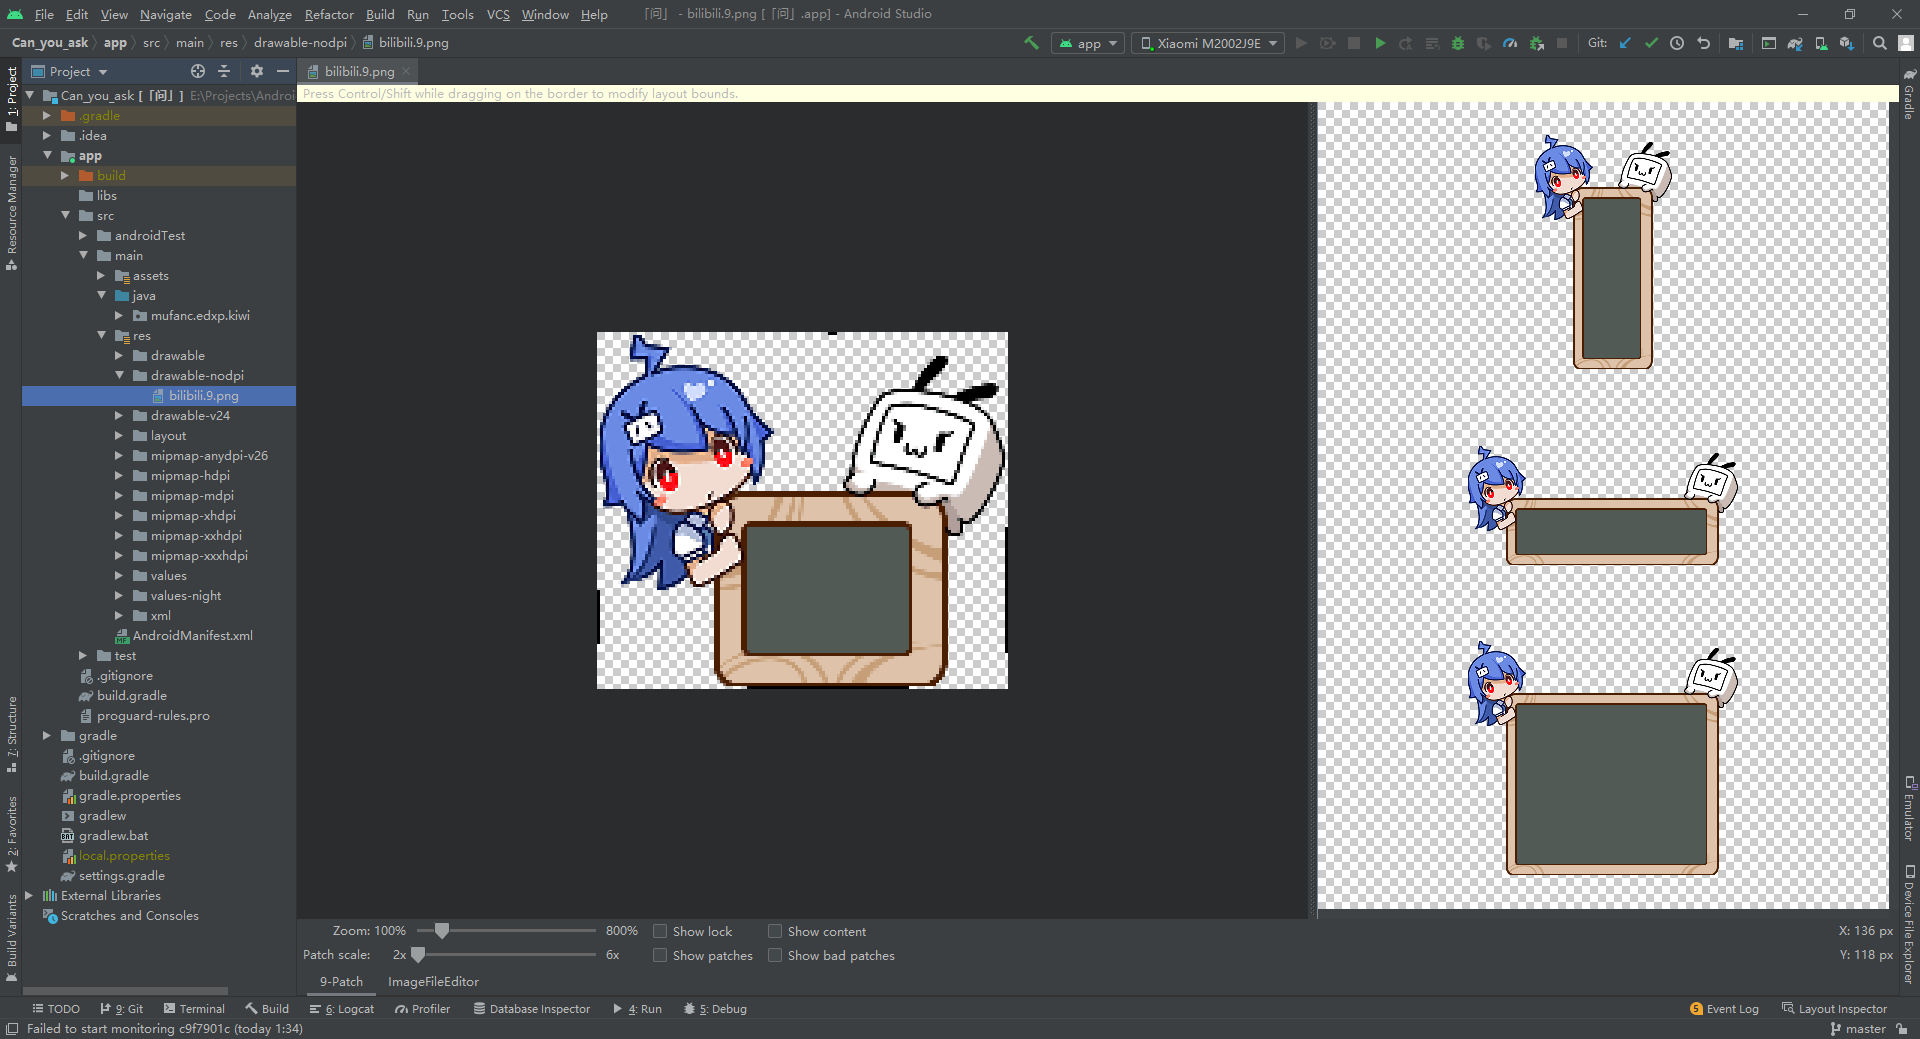Open the Analyze menu
Viewport: 1920px width, 1039px height.
pyautogui.click(x=269, y=14)
